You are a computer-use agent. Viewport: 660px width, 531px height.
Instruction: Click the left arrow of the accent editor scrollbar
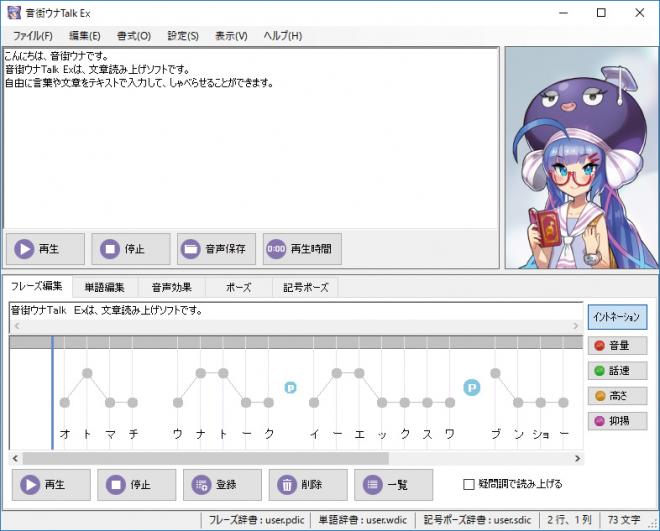point(16,459)
